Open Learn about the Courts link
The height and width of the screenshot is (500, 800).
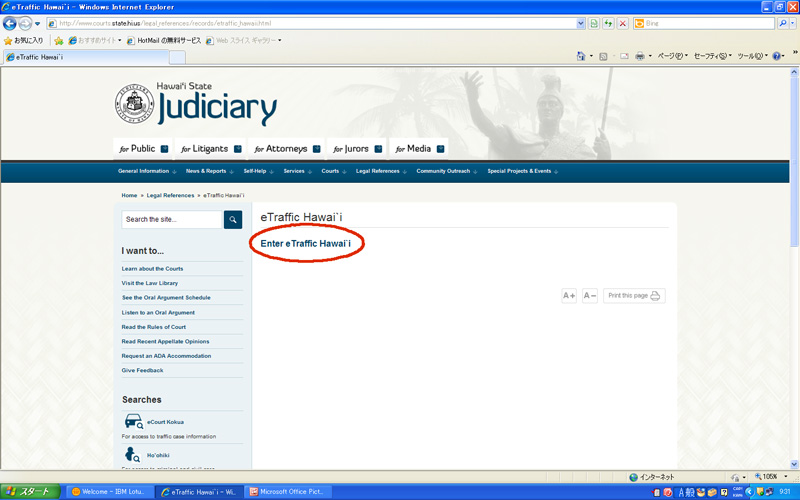point(152,268)
